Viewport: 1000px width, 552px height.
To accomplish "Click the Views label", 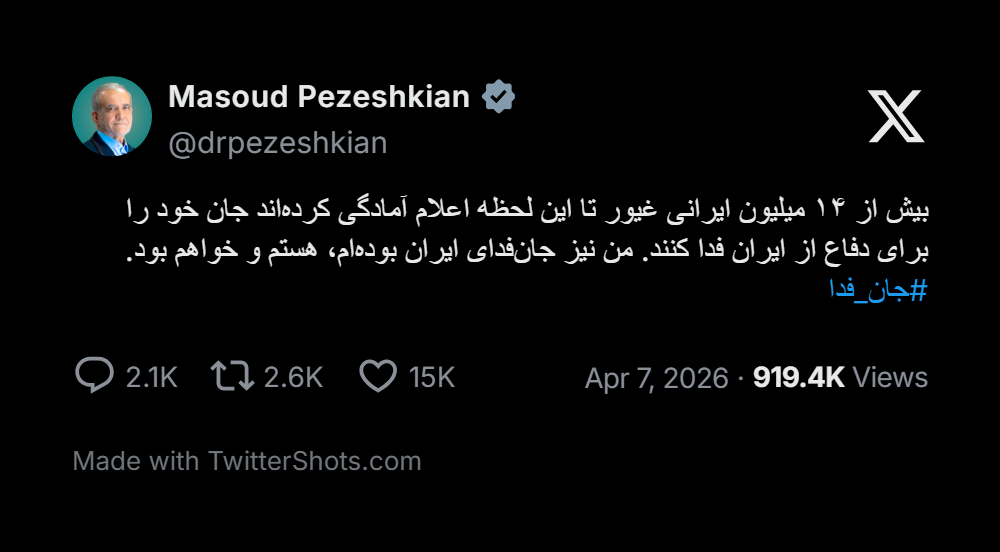I will 891,377.
